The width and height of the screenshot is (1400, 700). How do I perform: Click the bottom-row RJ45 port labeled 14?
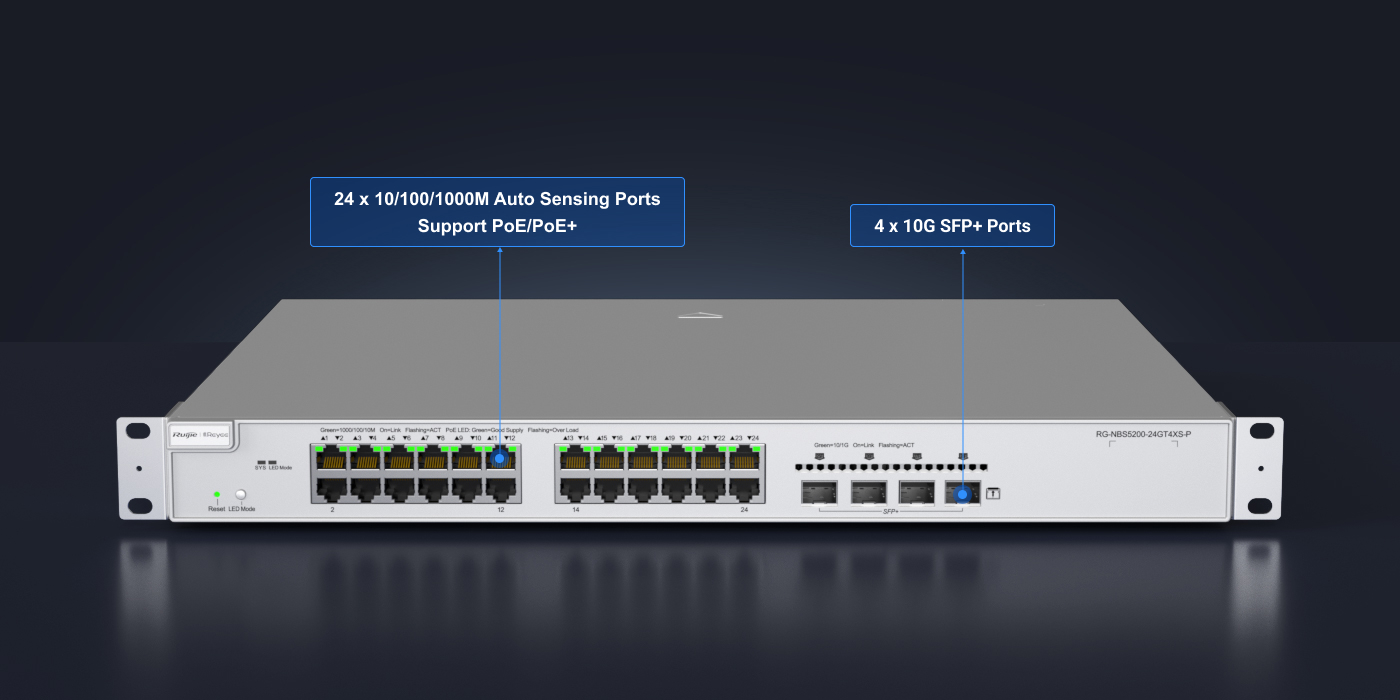click(x=575, y=489)
